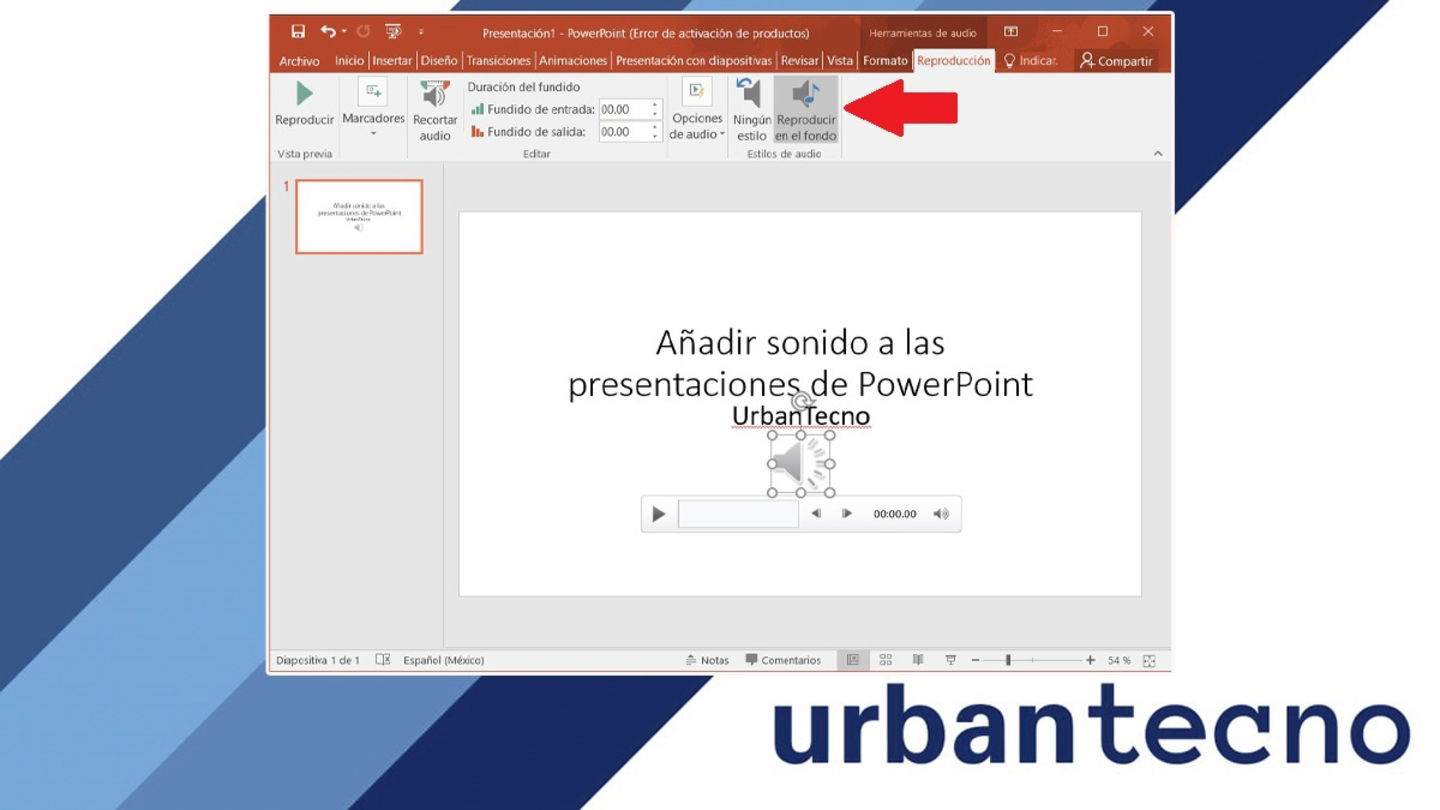
Task: Select the Reproducción tab
Action: pyautogui.click(x=954, y=61)
